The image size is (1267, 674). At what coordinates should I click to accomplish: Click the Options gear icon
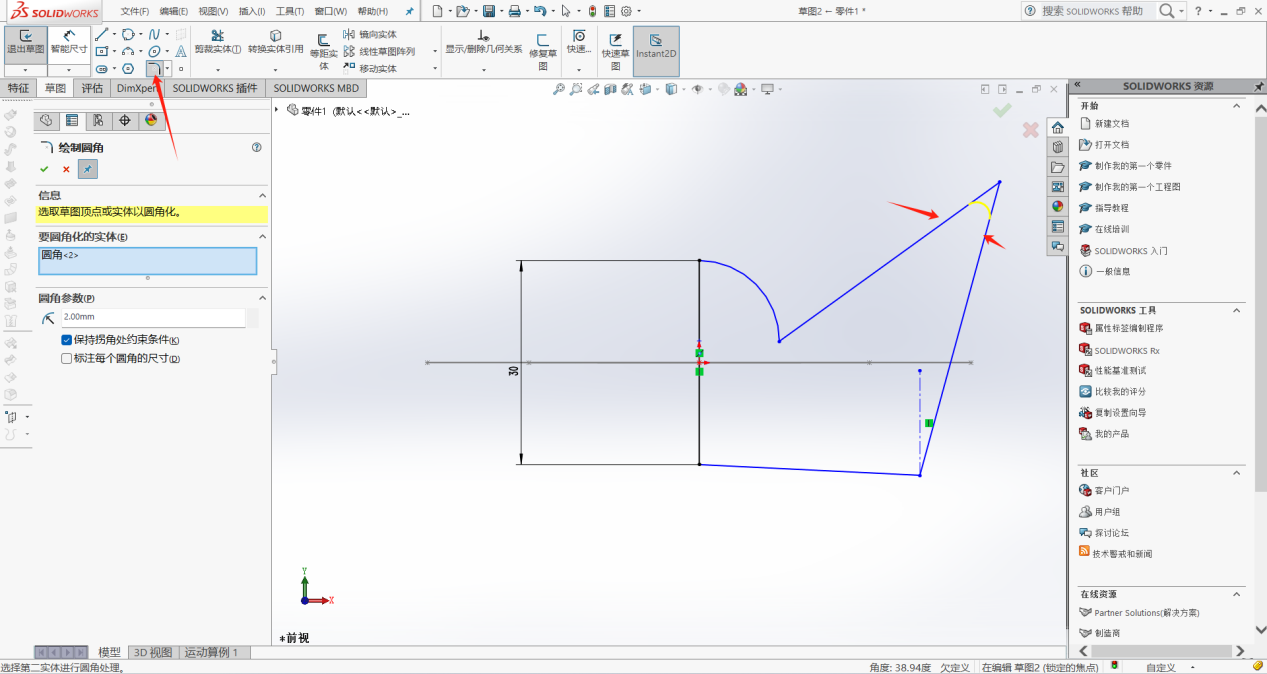click(x=626, y=11)
